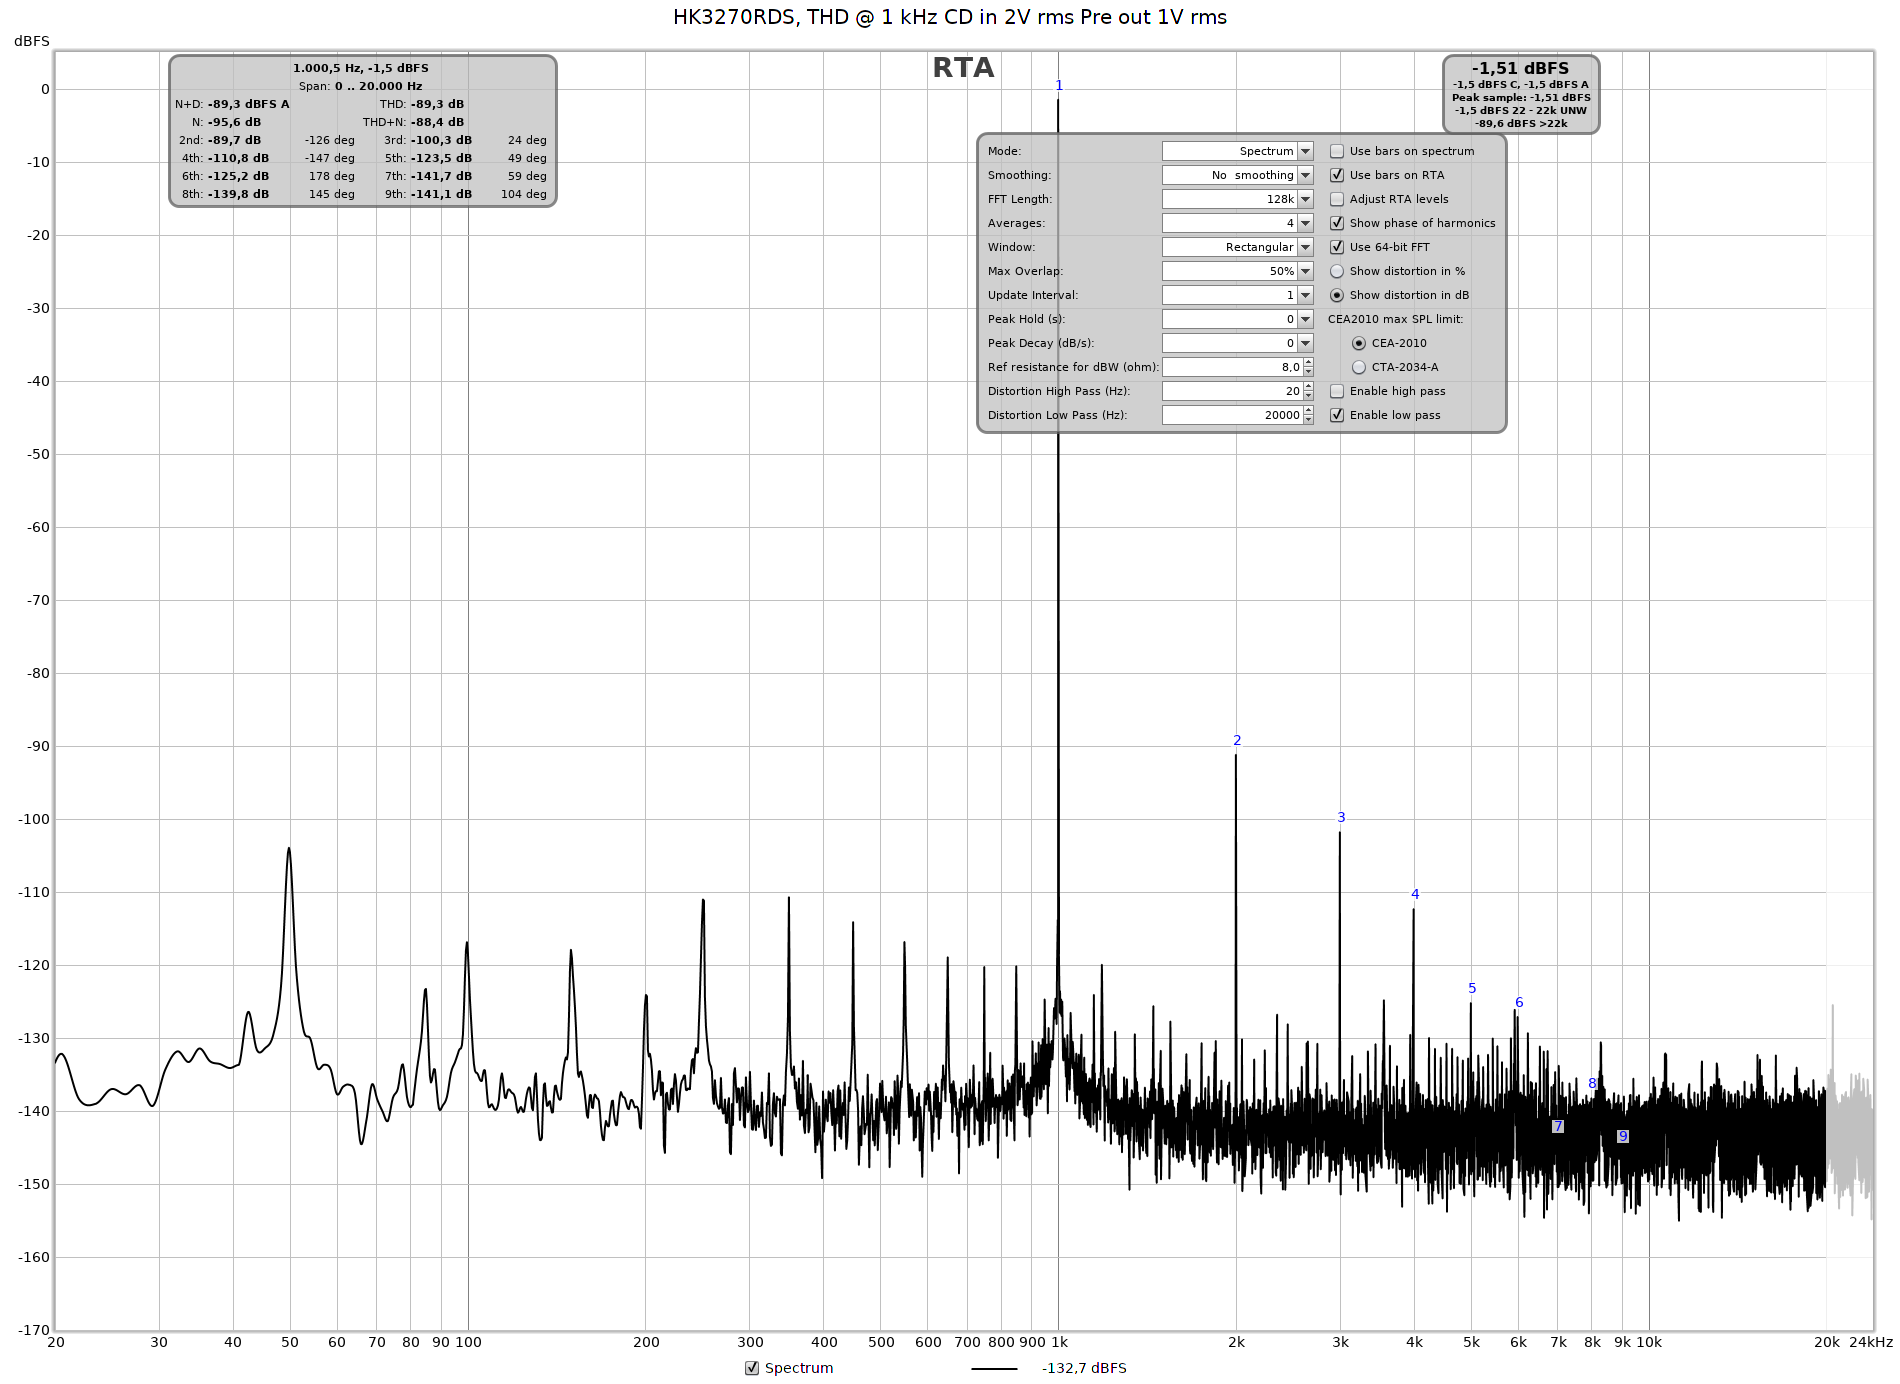
Task: Click the -1,51 dBFS level readout heading
Action: coord(1520,68)
